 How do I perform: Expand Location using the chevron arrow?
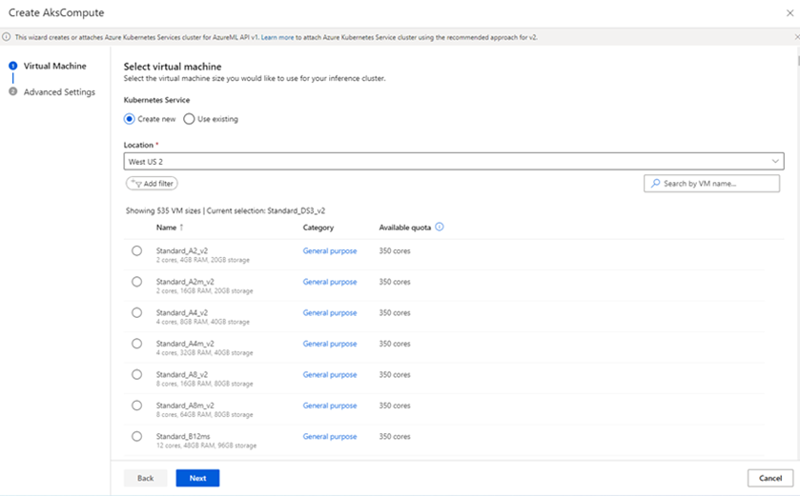tap(775, 161)
